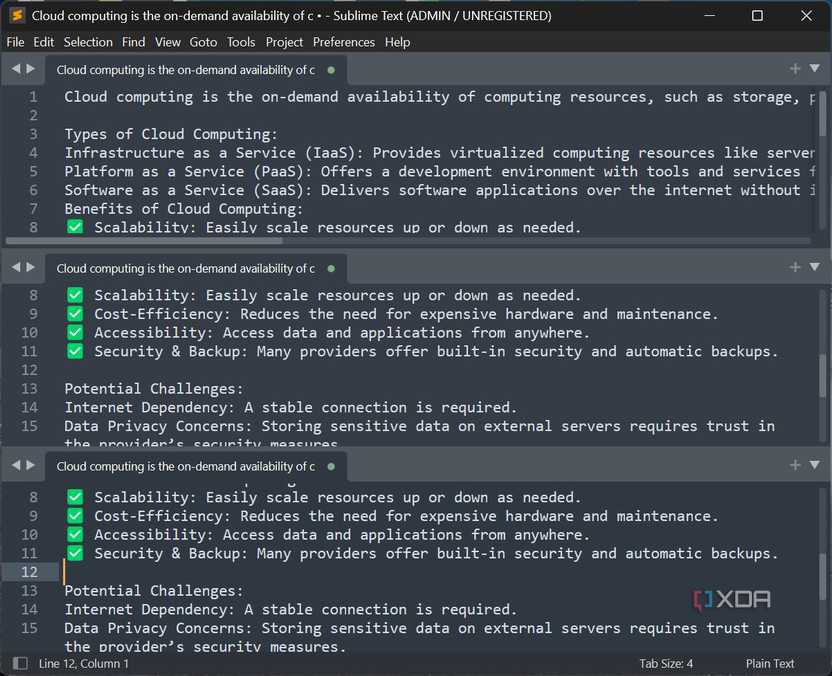
Task: Click Security & Backup checkmark in middle pane
Action: click(75, 351)
